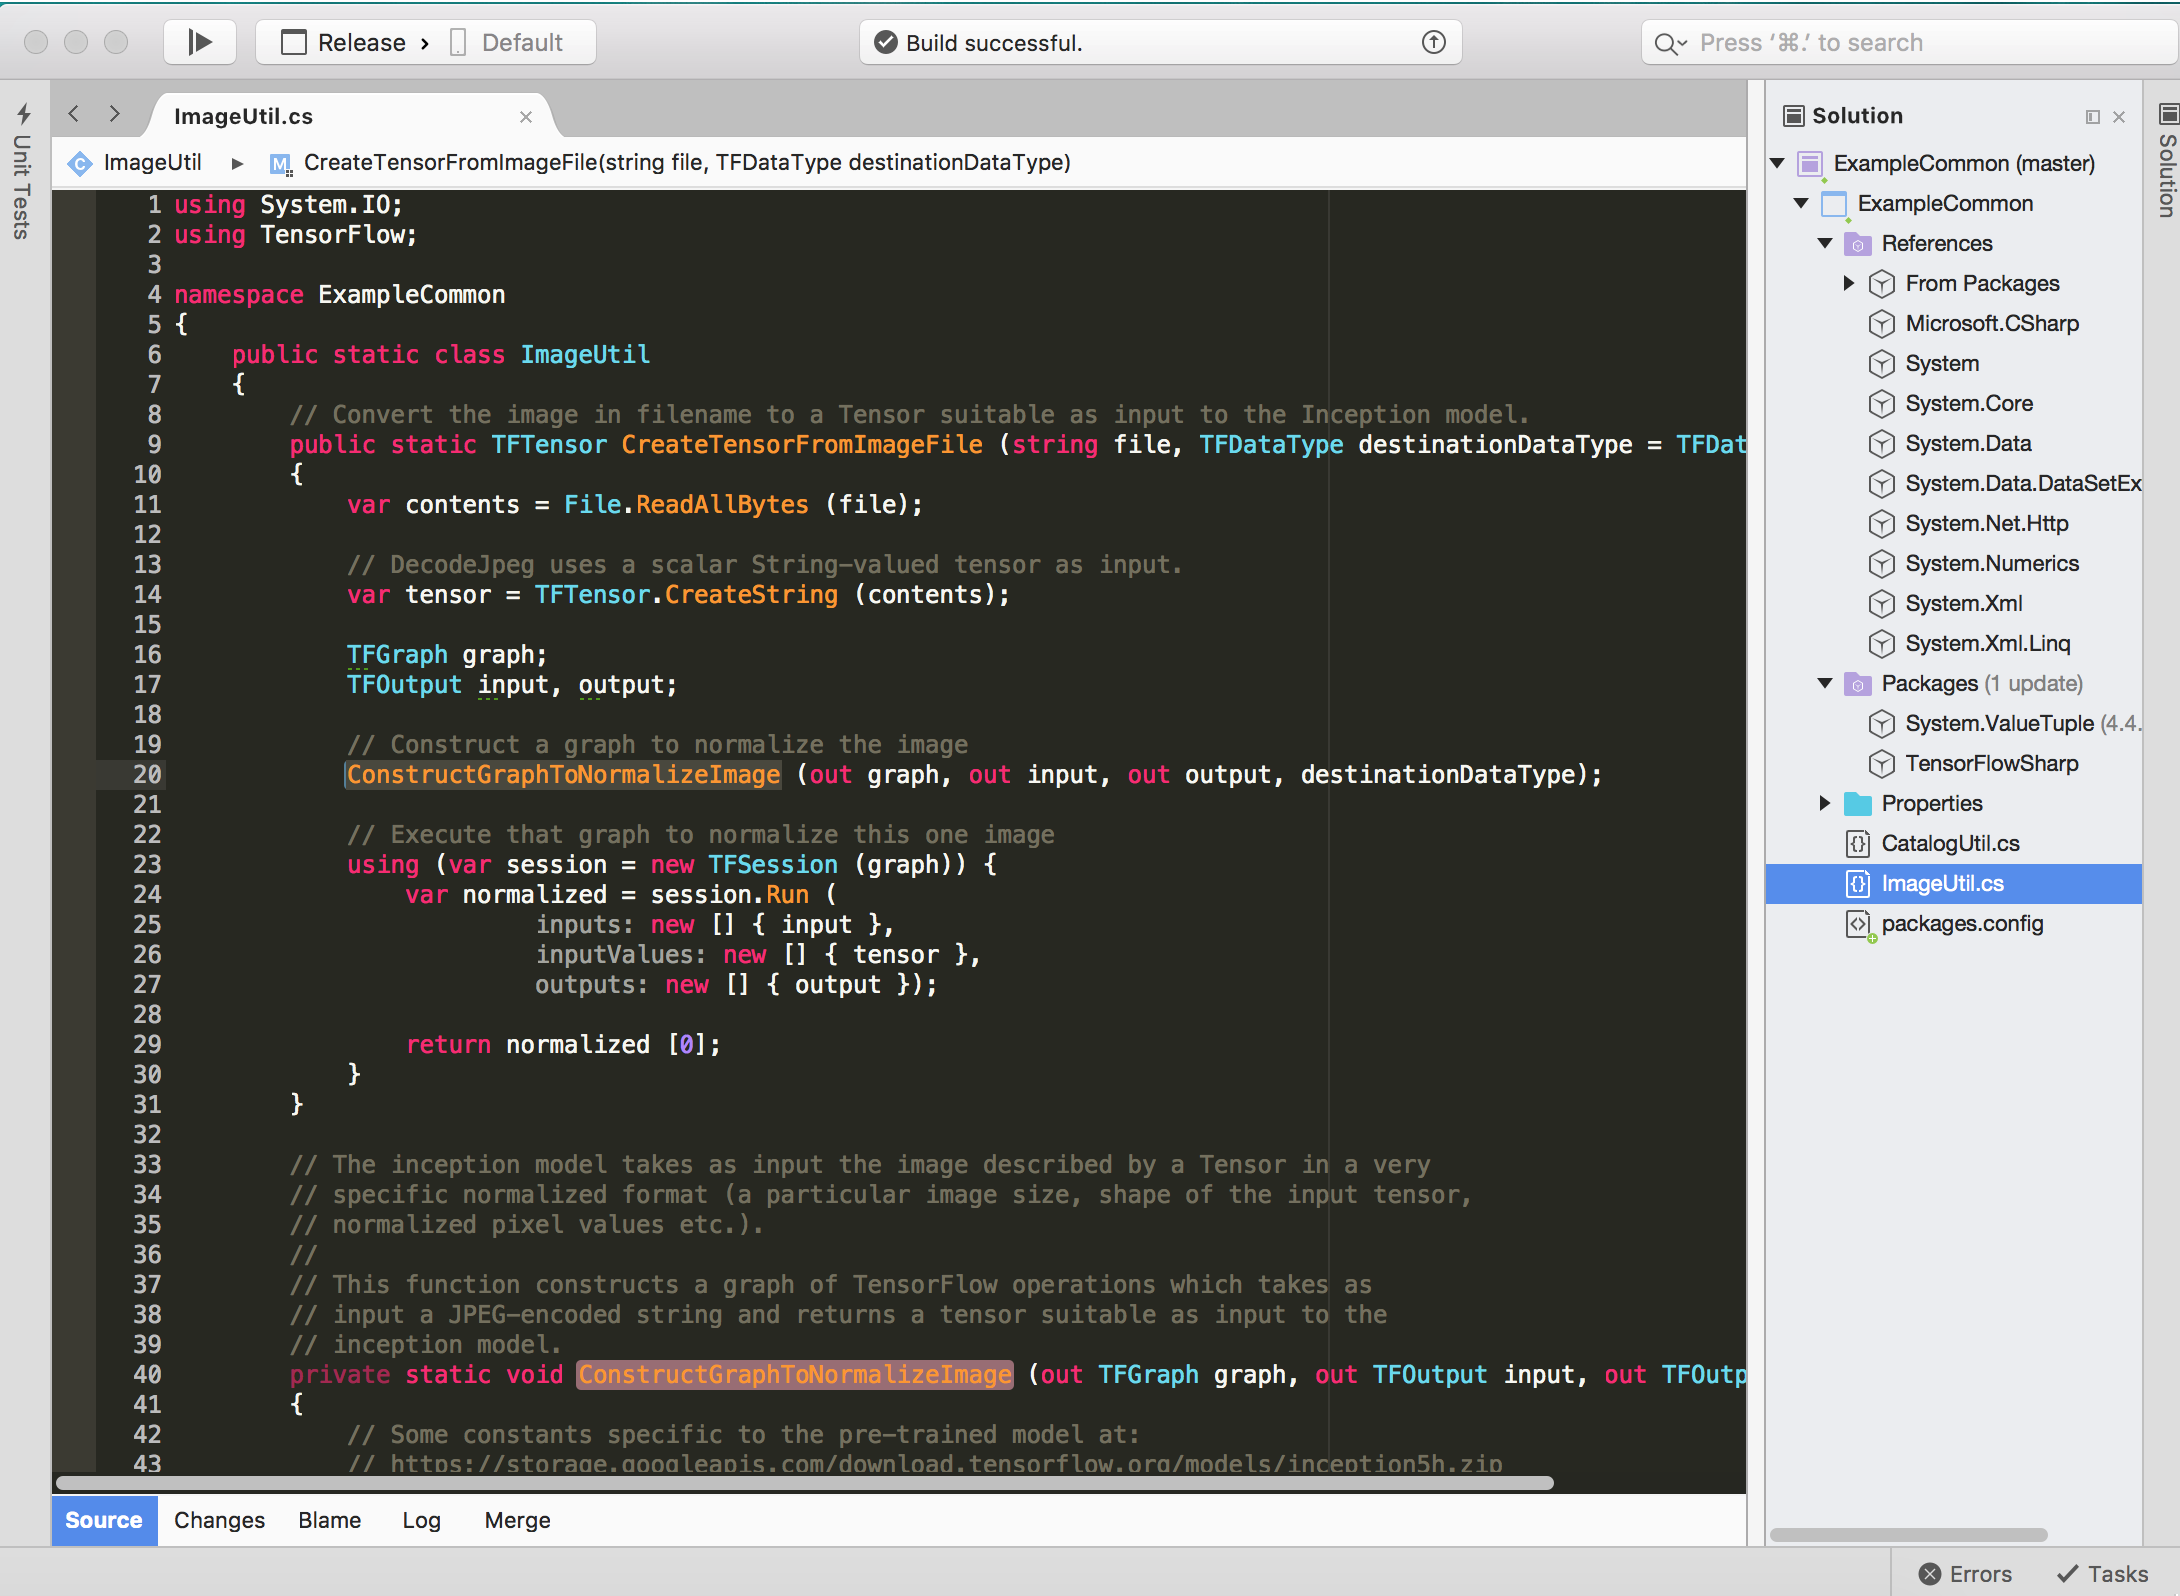Run the application with the play button
2180x1596 pixels.
coord(199,42)
